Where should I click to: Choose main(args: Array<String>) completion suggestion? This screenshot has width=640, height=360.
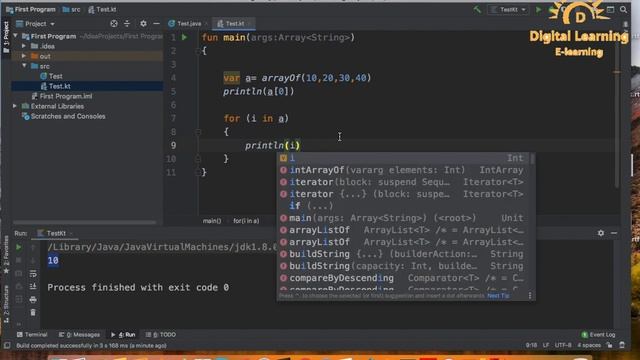(x=404, y=218)
